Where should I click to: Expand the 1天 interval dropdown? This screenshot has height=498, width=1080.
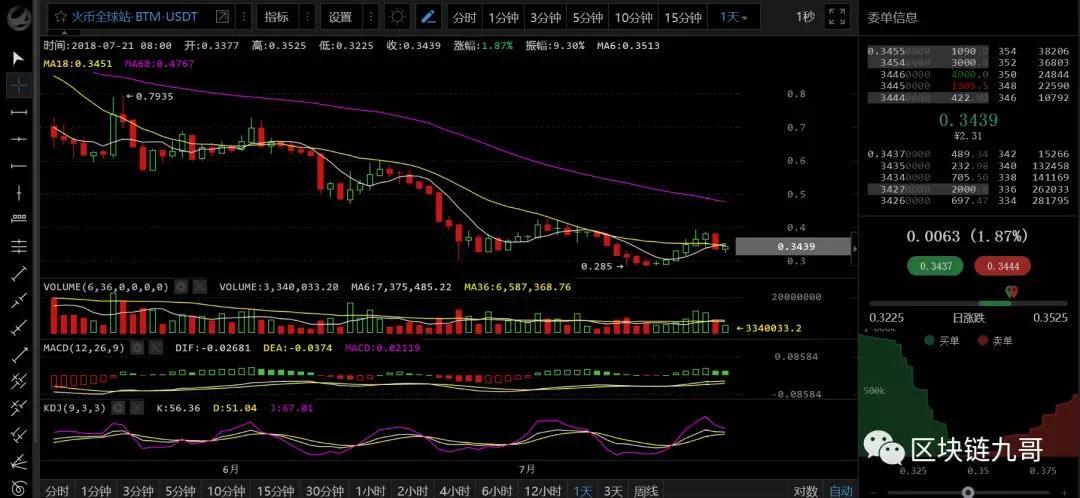(x=734, y=17)
